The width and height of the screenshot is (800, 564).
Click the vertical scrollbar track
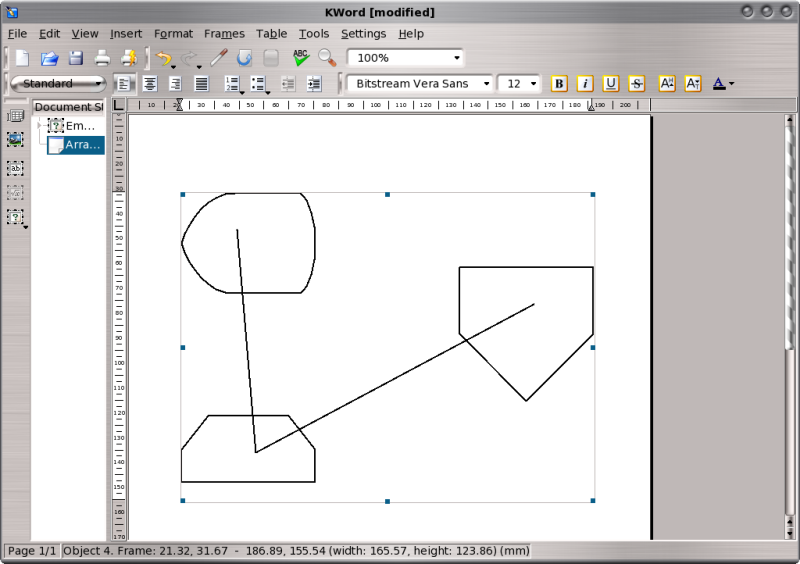[x=790, y=320]
